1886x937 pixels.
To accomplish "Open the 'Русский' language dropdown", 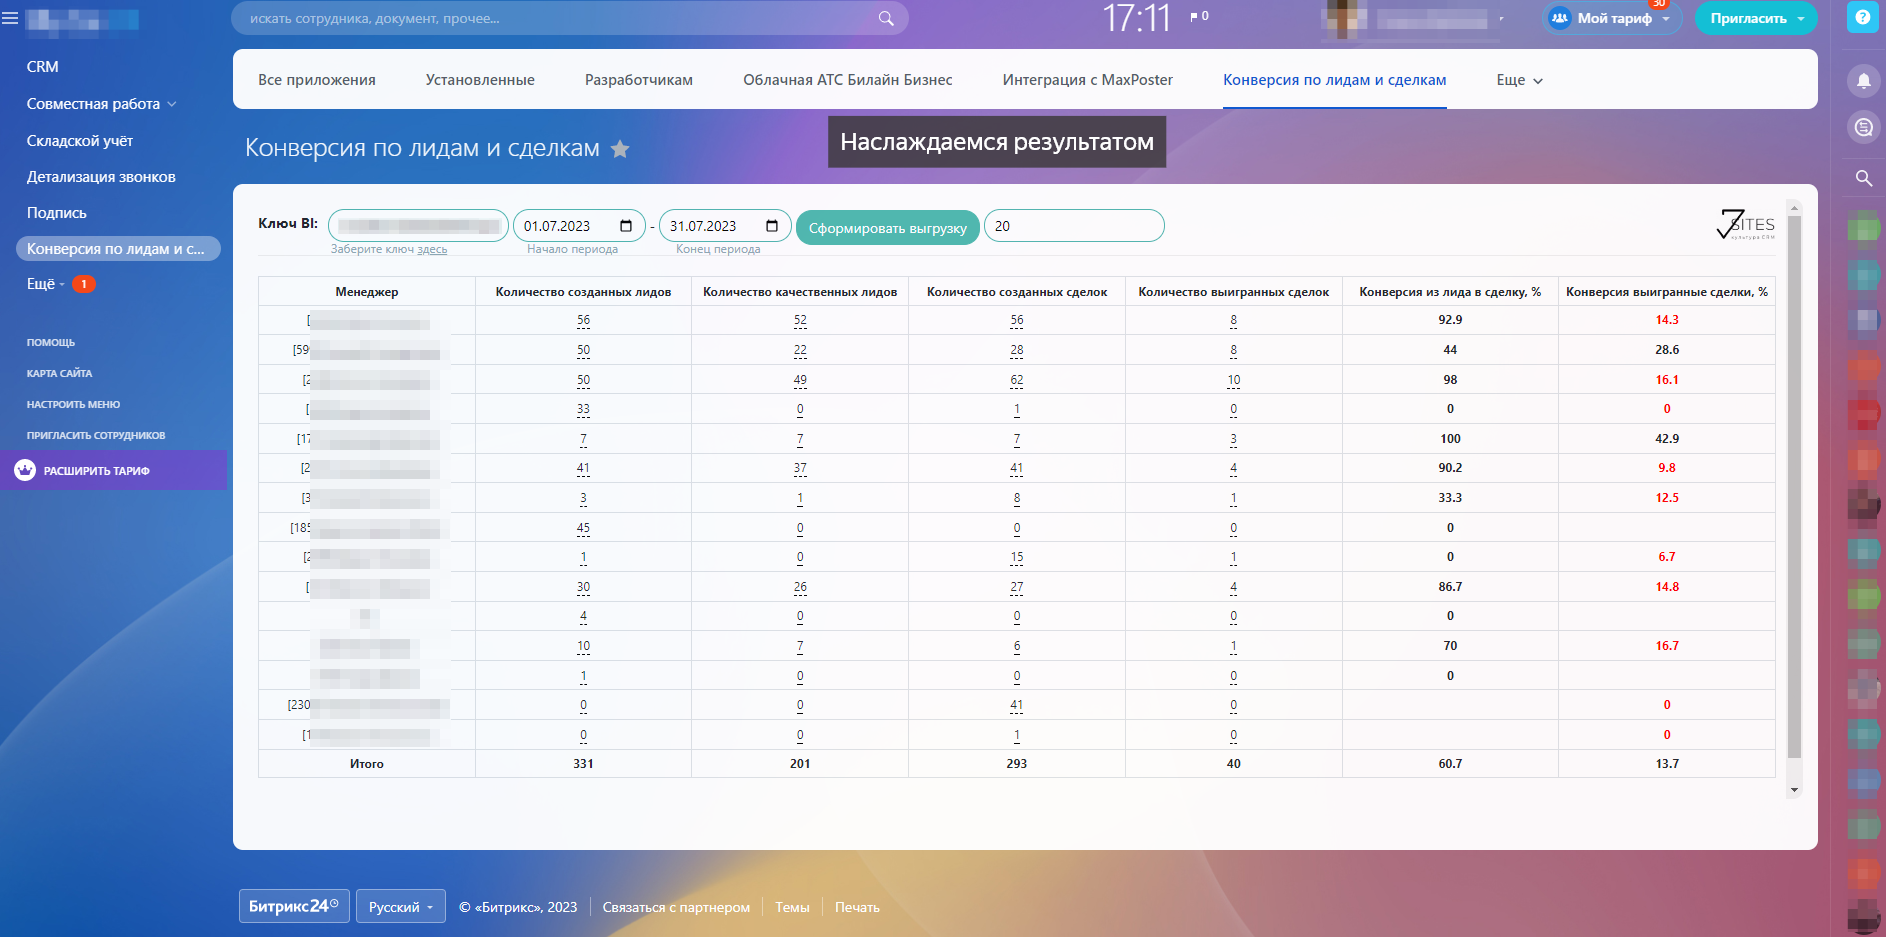I will (x=400, y=907).
